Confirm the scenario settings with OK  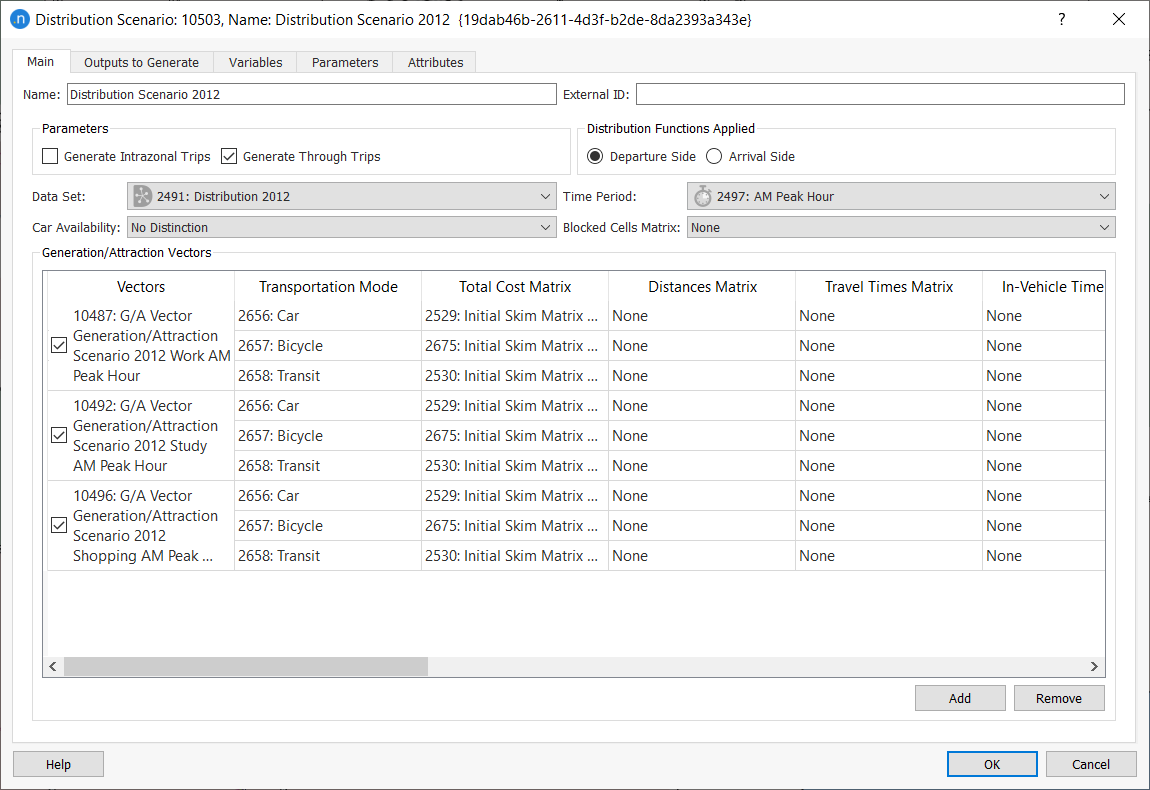point(991,763)
